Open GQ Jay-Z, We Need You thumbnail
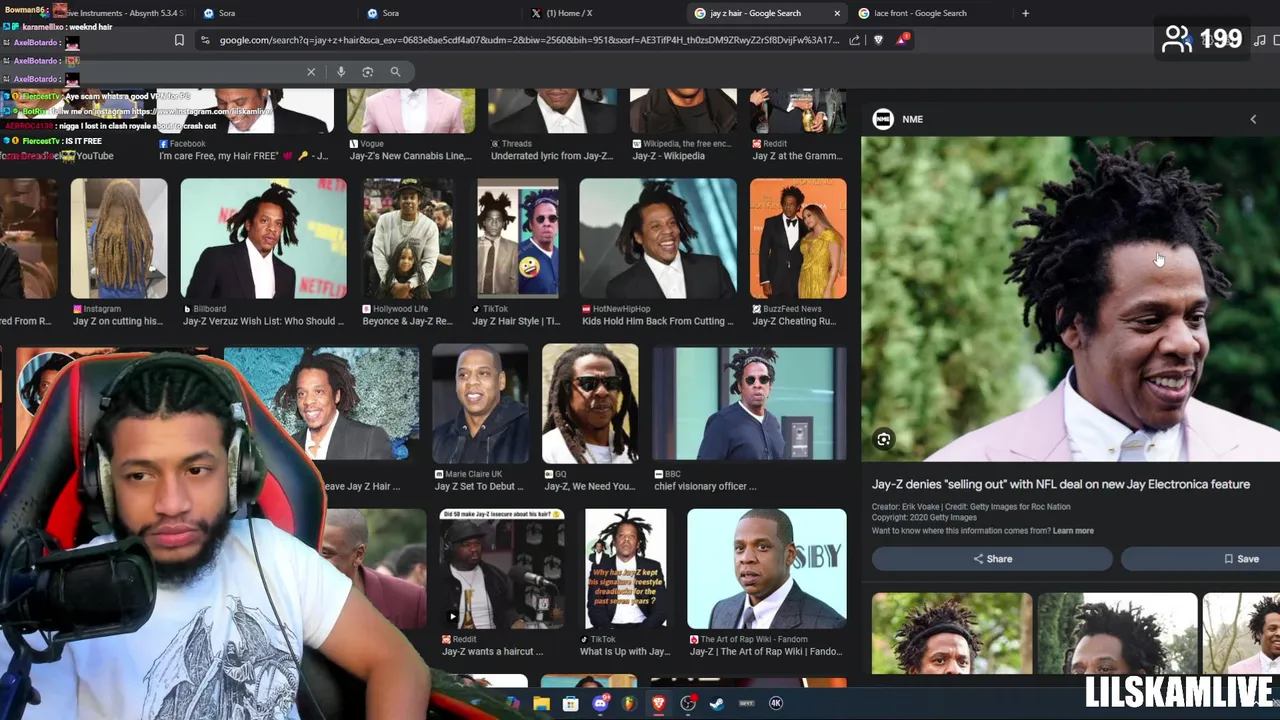 tap(590, 403)
